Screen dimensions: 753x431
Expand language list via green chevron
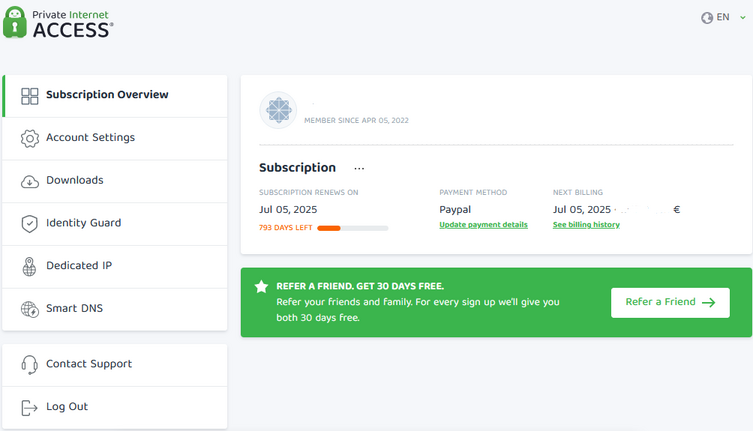coord(742,17)
